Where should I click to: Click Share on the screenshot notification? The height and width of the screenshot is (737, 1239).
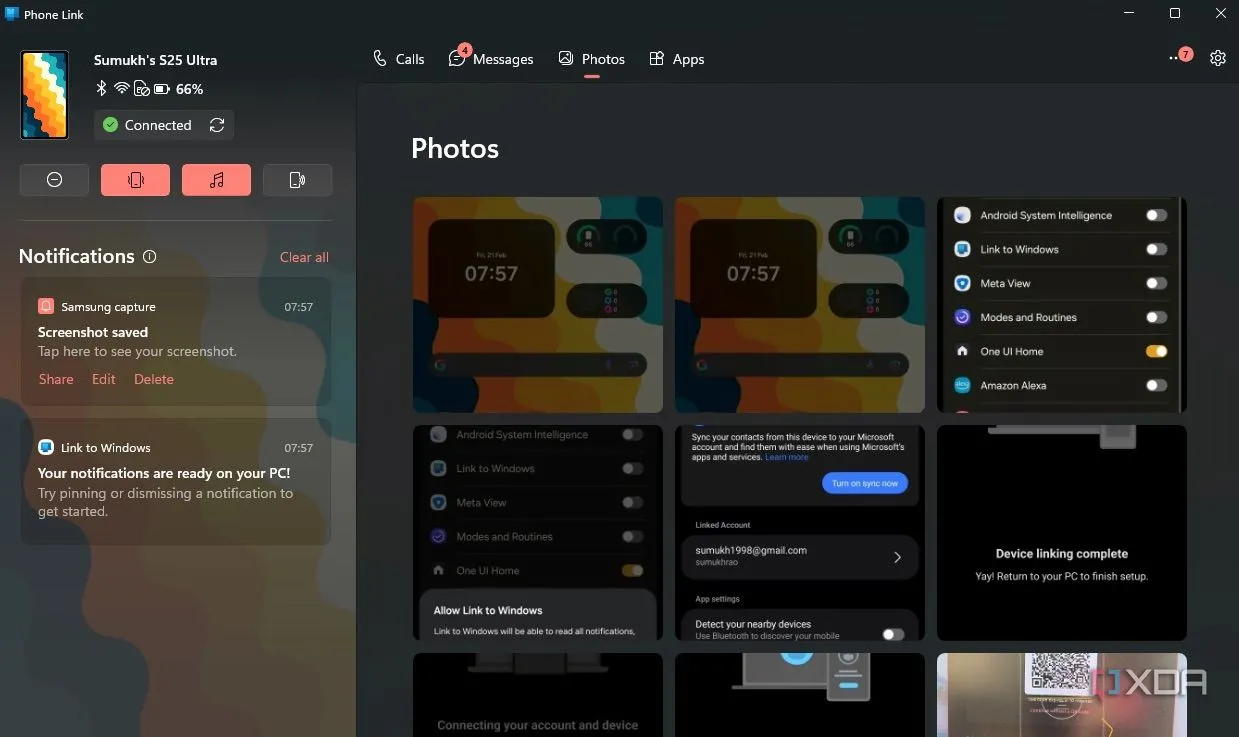(56, 379)
